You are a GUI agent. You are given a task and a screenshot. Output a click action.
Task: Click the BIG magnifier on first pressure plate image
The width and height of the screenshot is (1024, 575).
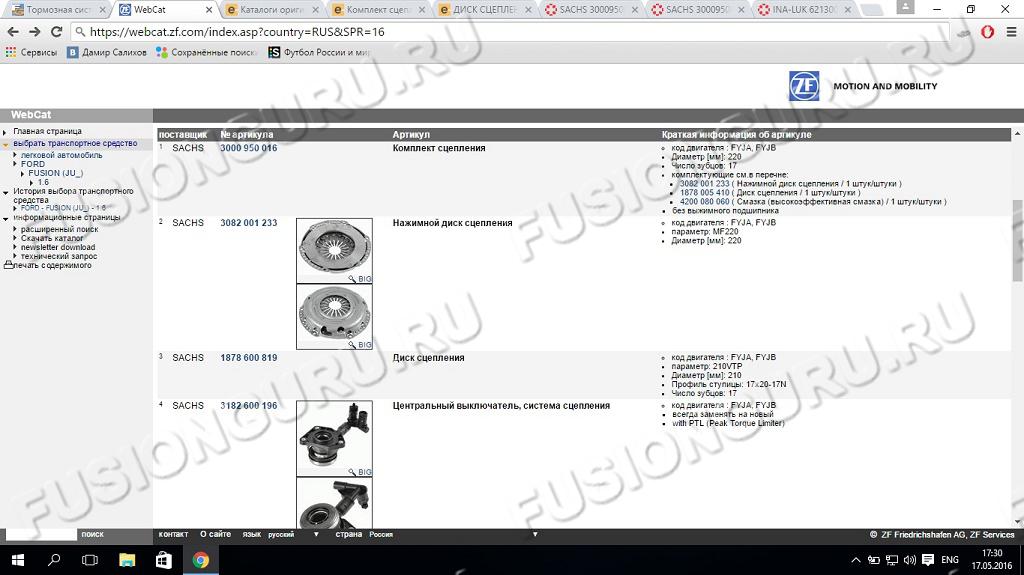click(x=360, y=279)
